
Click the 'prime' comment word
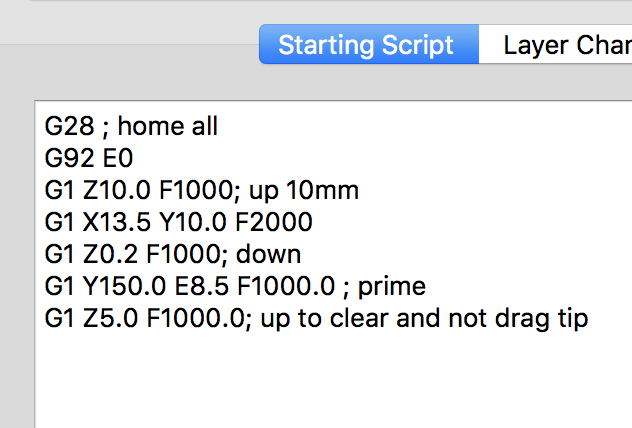pos(392,287)
